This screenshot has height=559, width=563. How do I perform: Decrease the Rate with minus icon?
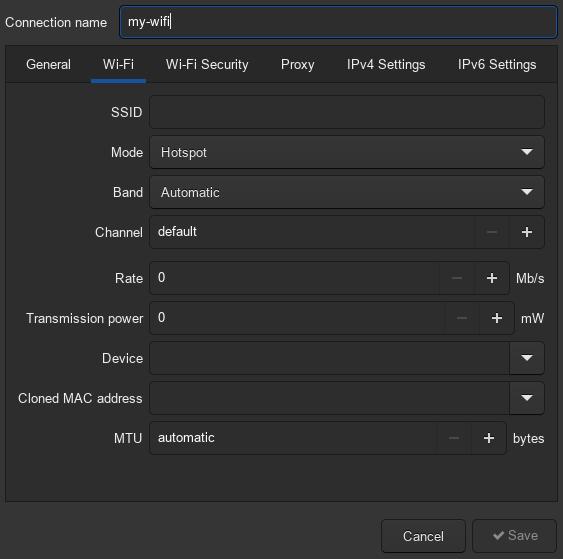click(x=457, y=278)
